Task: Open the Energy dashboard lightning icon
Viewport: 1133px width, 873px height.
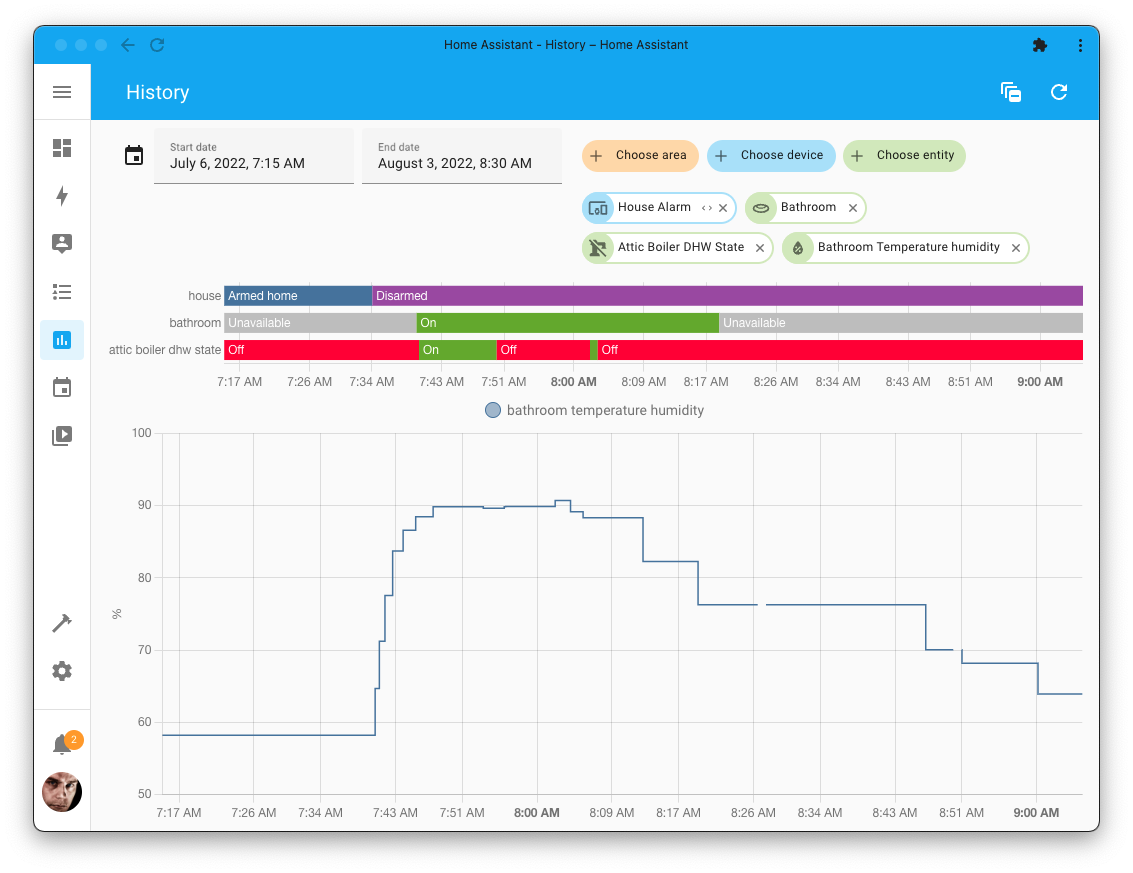Action: pyautogui.click(x=62, y=196)
